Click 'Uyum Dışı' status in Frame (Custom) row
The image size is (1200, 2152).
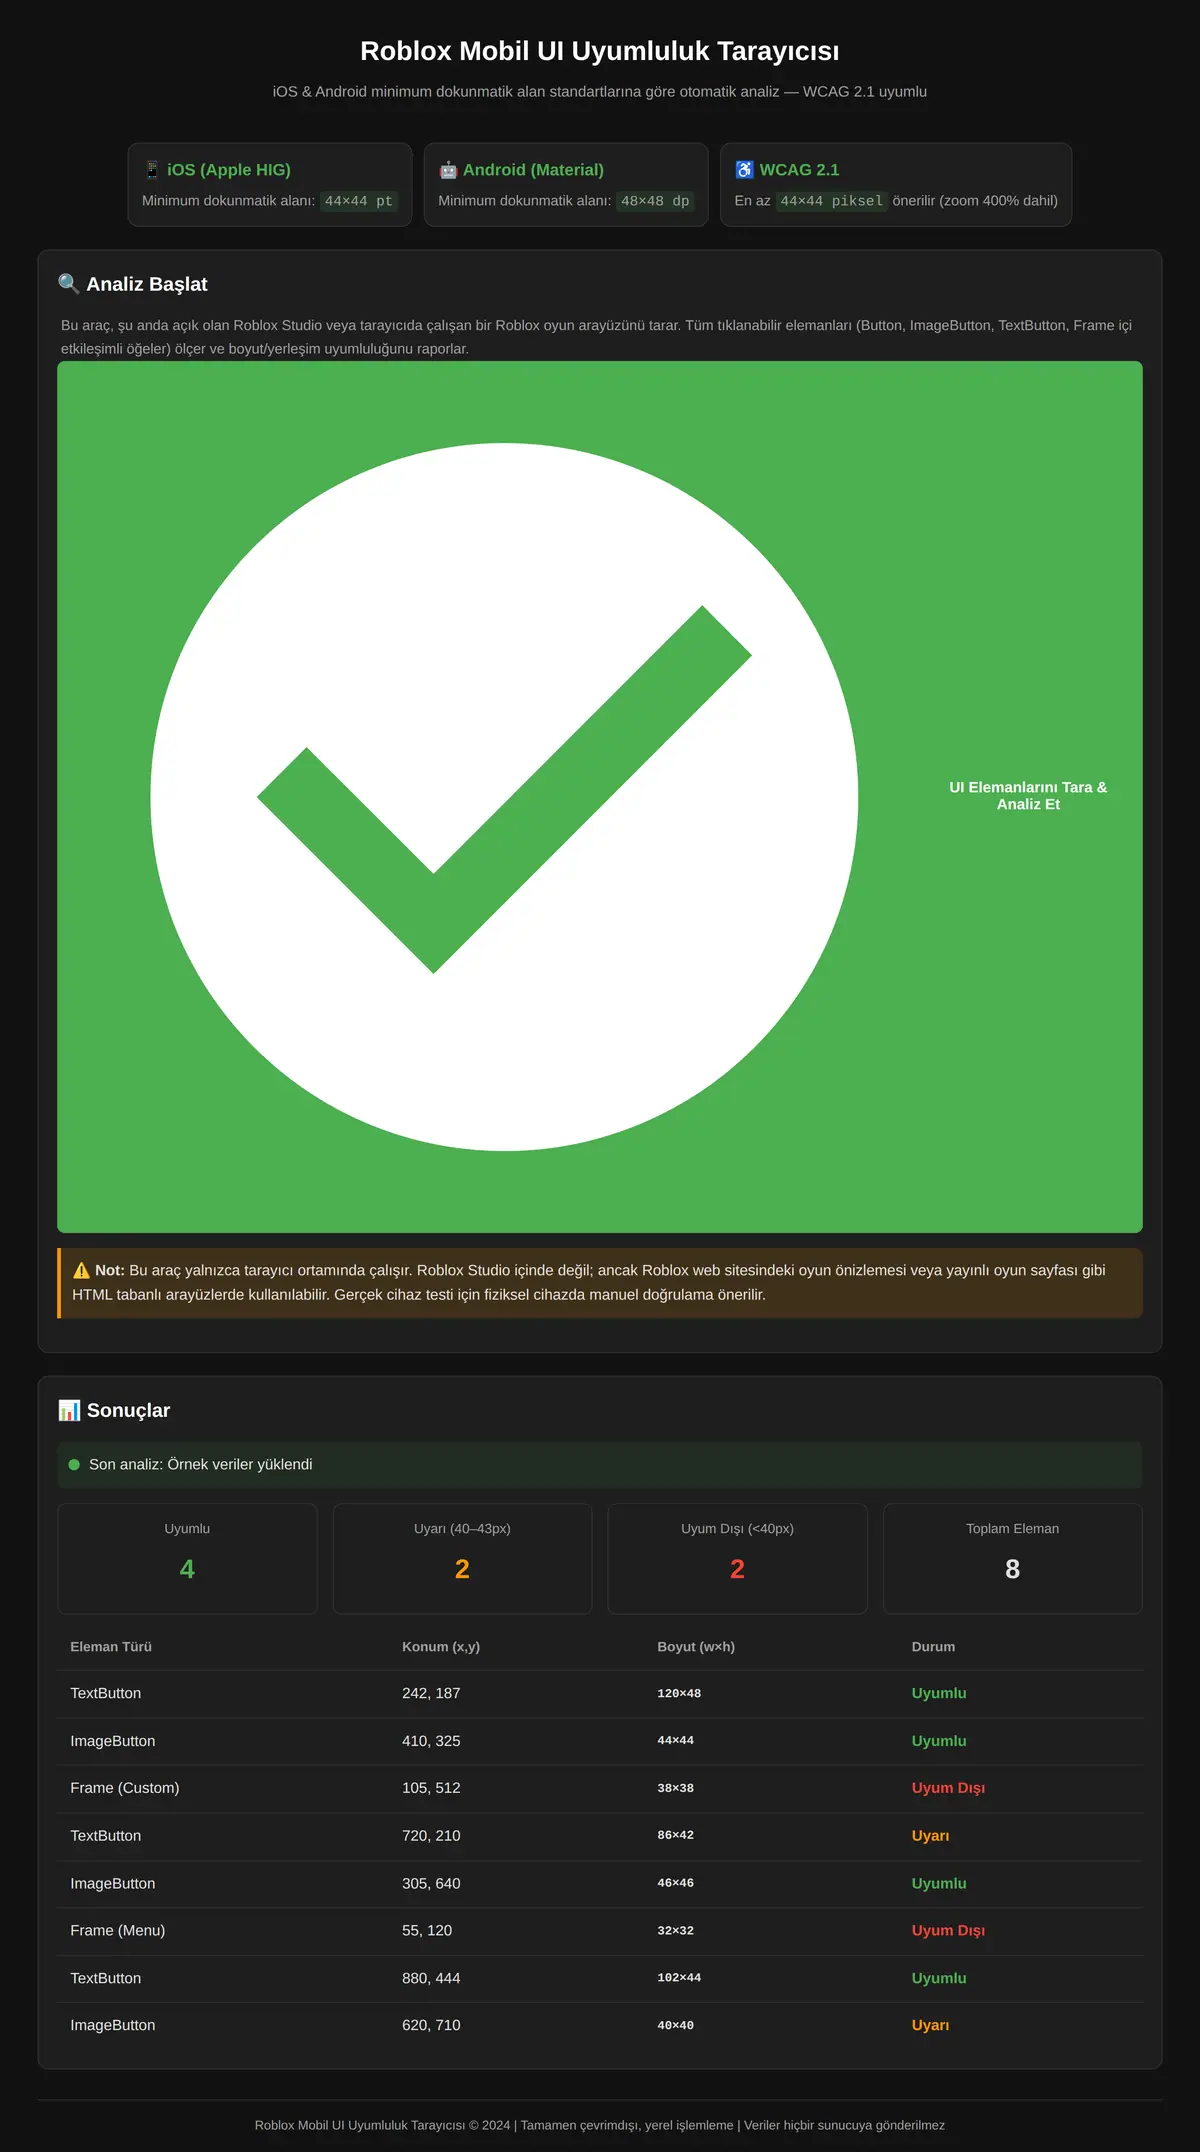coord(948,1788)
